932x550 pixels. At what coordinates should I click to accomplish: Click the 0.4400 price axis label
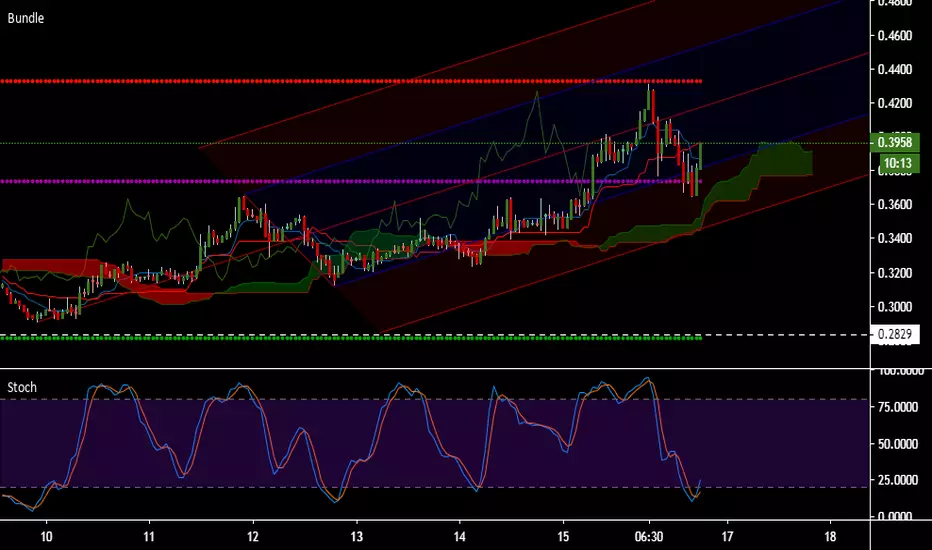895,70
